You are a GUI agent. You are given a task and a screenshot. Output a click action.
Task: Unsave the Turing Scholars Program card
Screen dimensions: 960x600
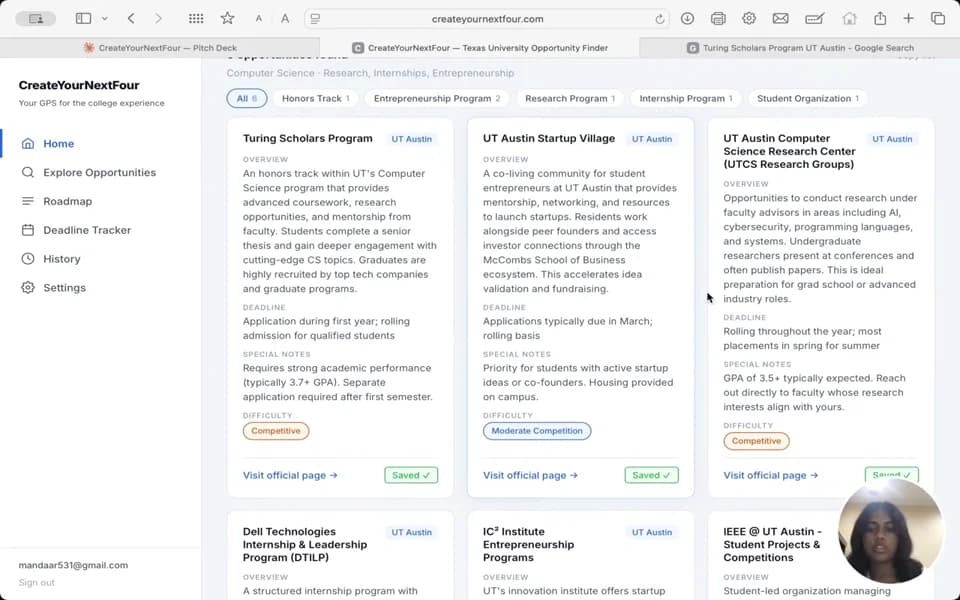point(411,475)
